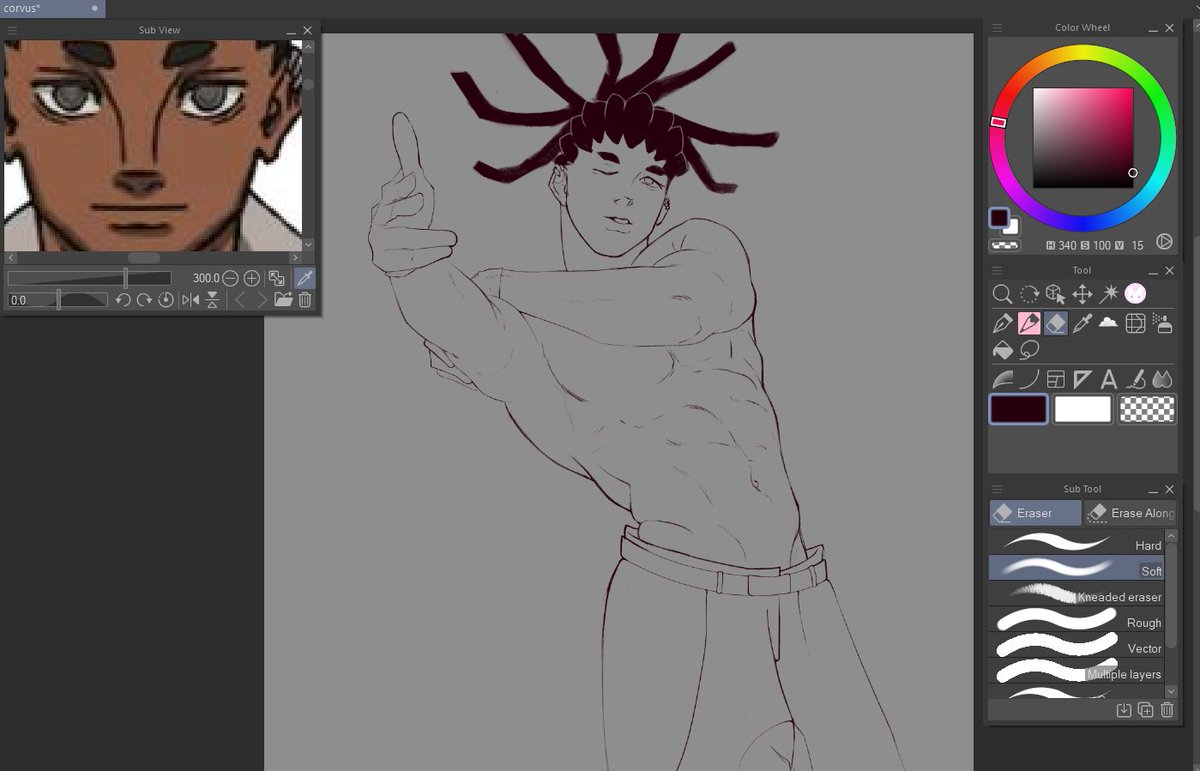Show previous Sub View image

[x=240, y=300]
